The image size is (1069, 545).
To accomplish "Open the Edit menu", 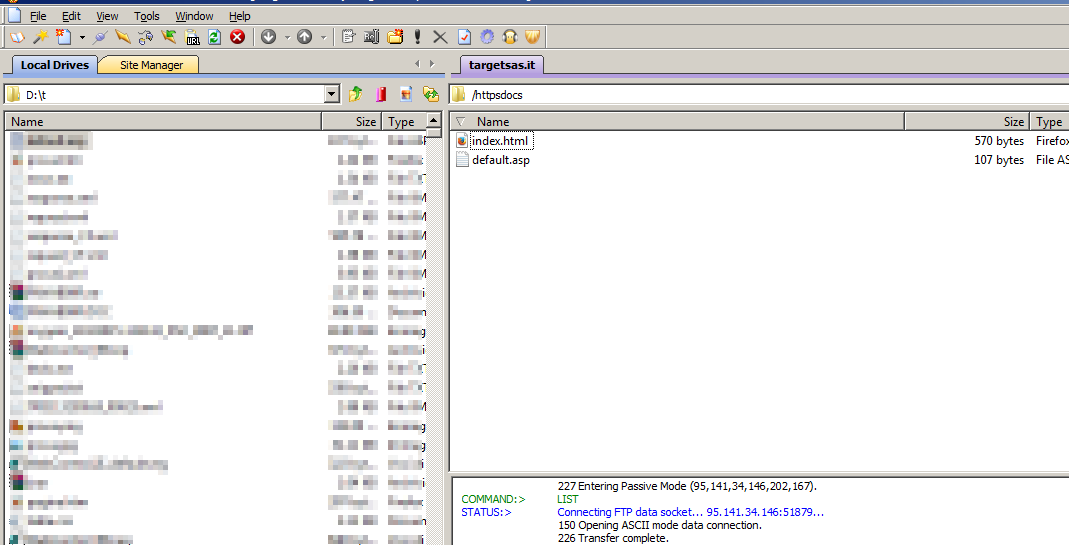I will pos(71,16).
